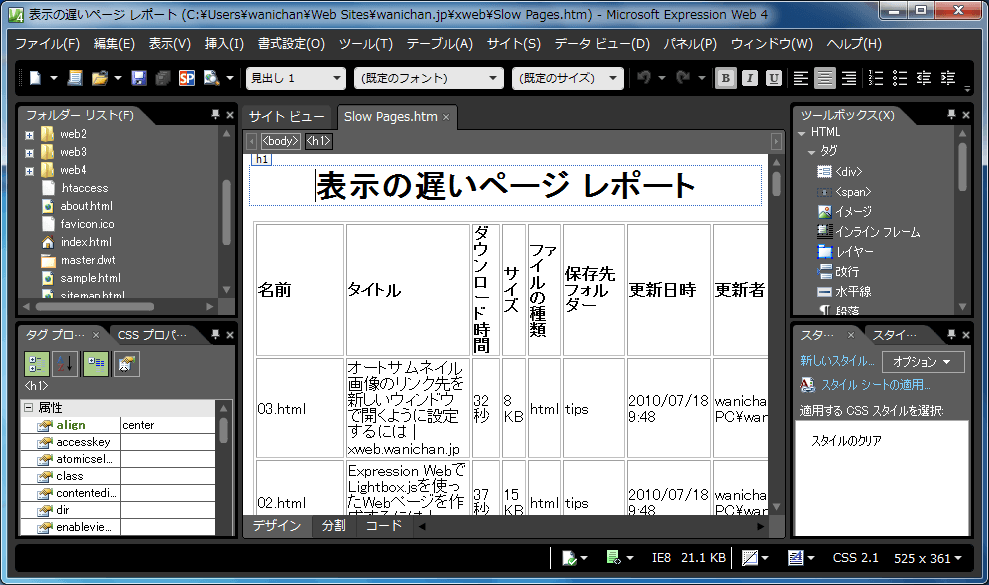
Task: Switch to the CSS プロパティ panel tab
Action: pyautogui.click(x=152, y=335)
